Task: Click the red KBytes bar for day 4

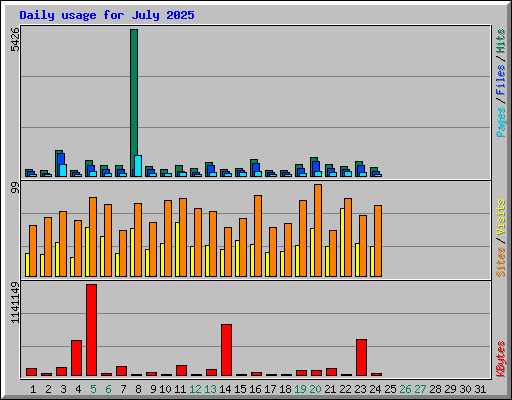Action: (x=76, y=358)
